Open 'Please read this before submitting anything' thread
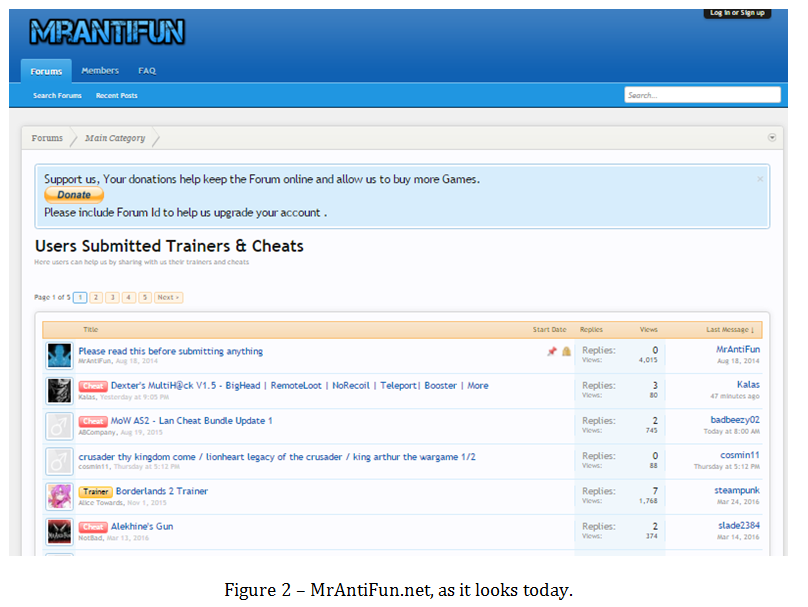 click(x=171, y=351)
